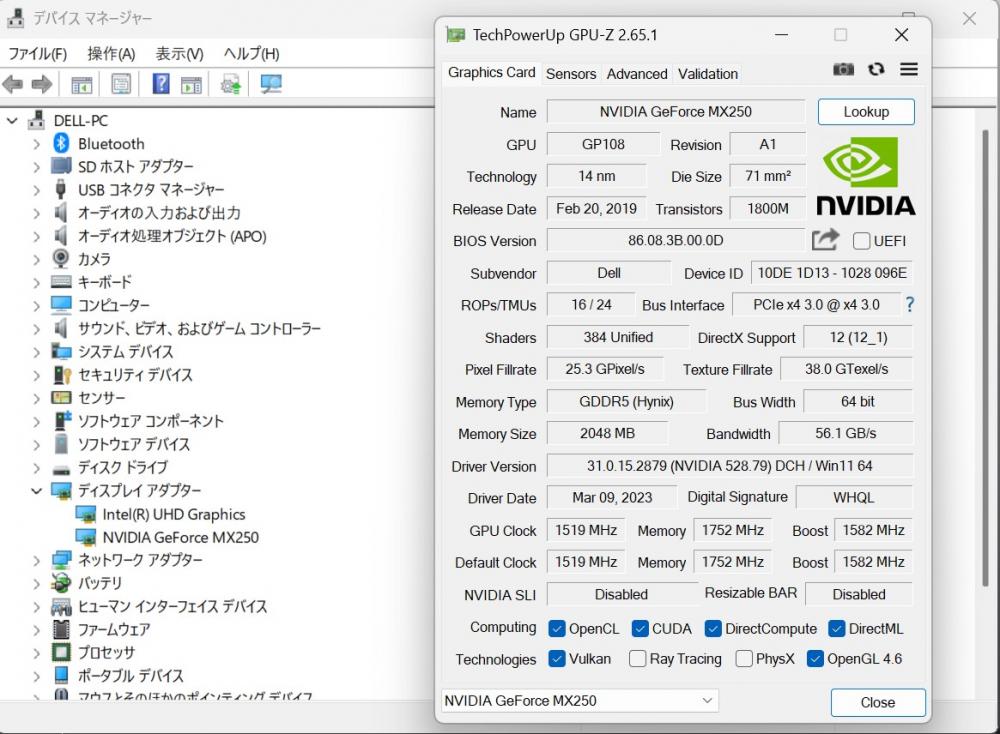Click the USB コネクタ マネージャー icon
The width and height of the screenshot is (1000, 734).
point(61,189)
